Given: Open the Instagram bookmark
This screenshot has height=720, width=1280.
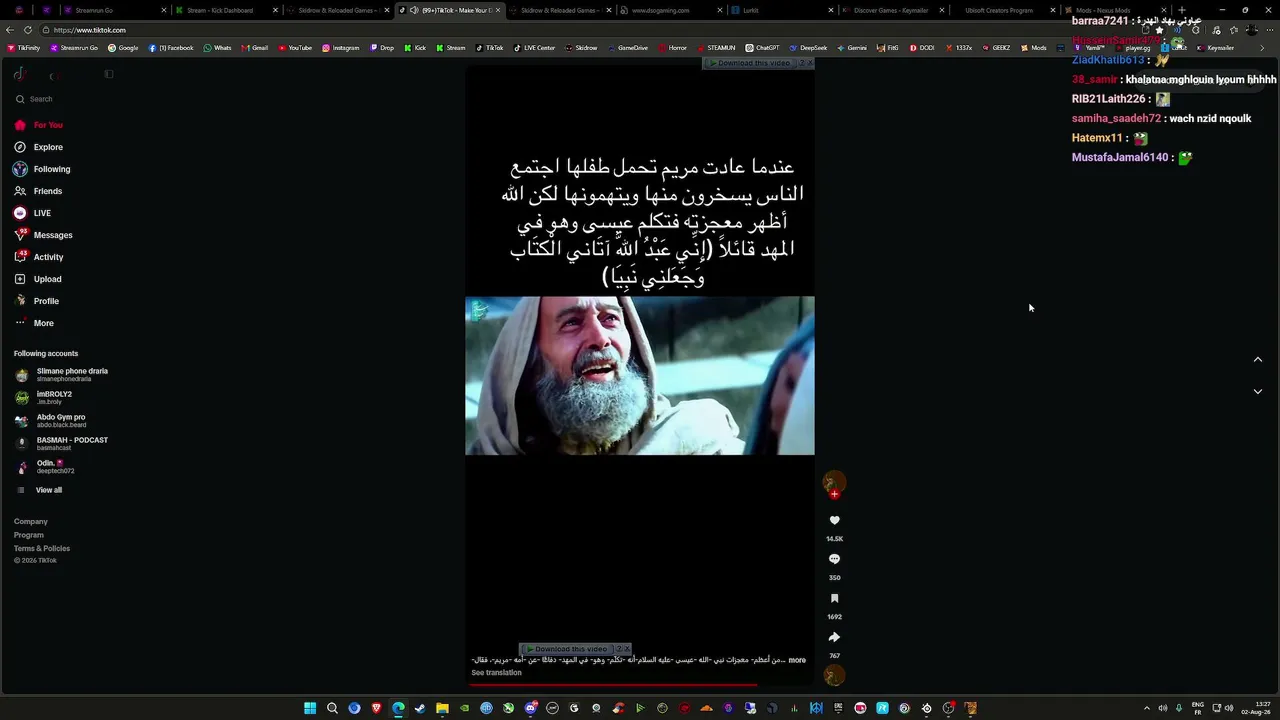Looking at the screenshot, I should 340,48.
